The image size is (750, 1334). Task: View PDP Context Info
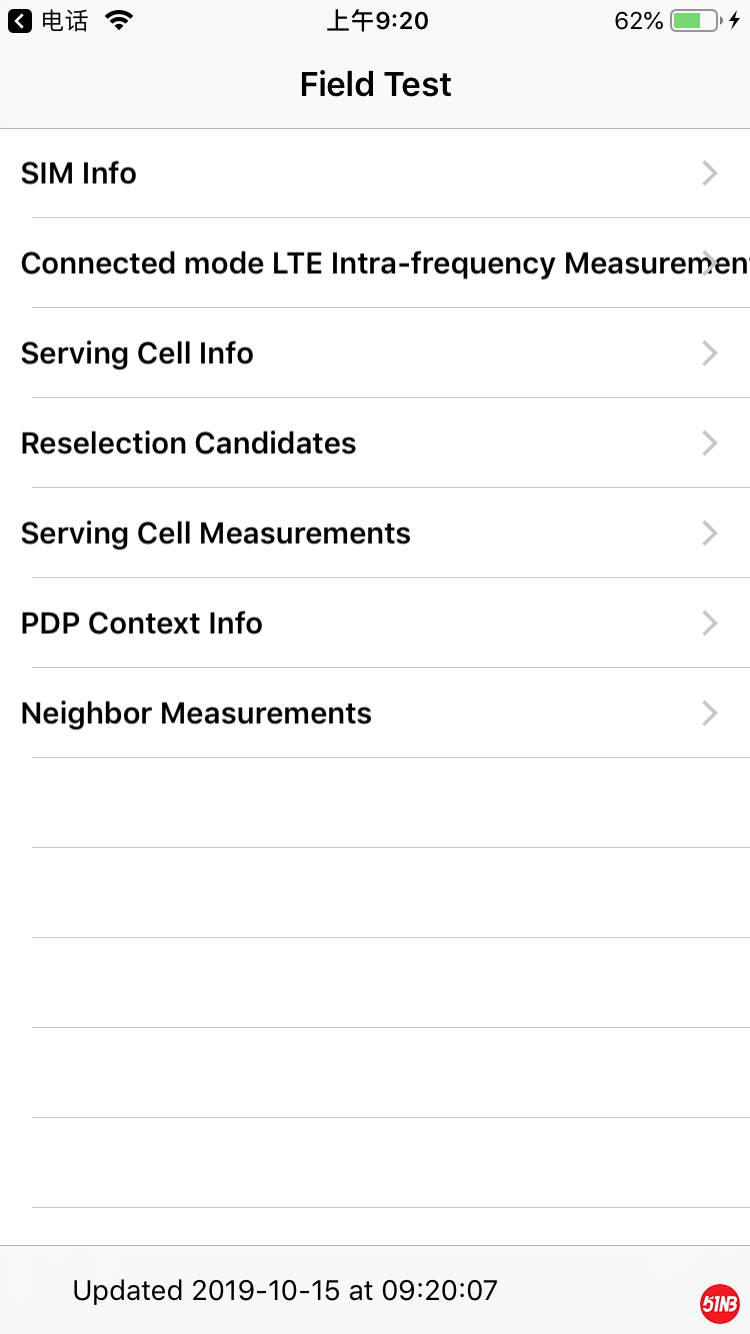tap(142, 623)
